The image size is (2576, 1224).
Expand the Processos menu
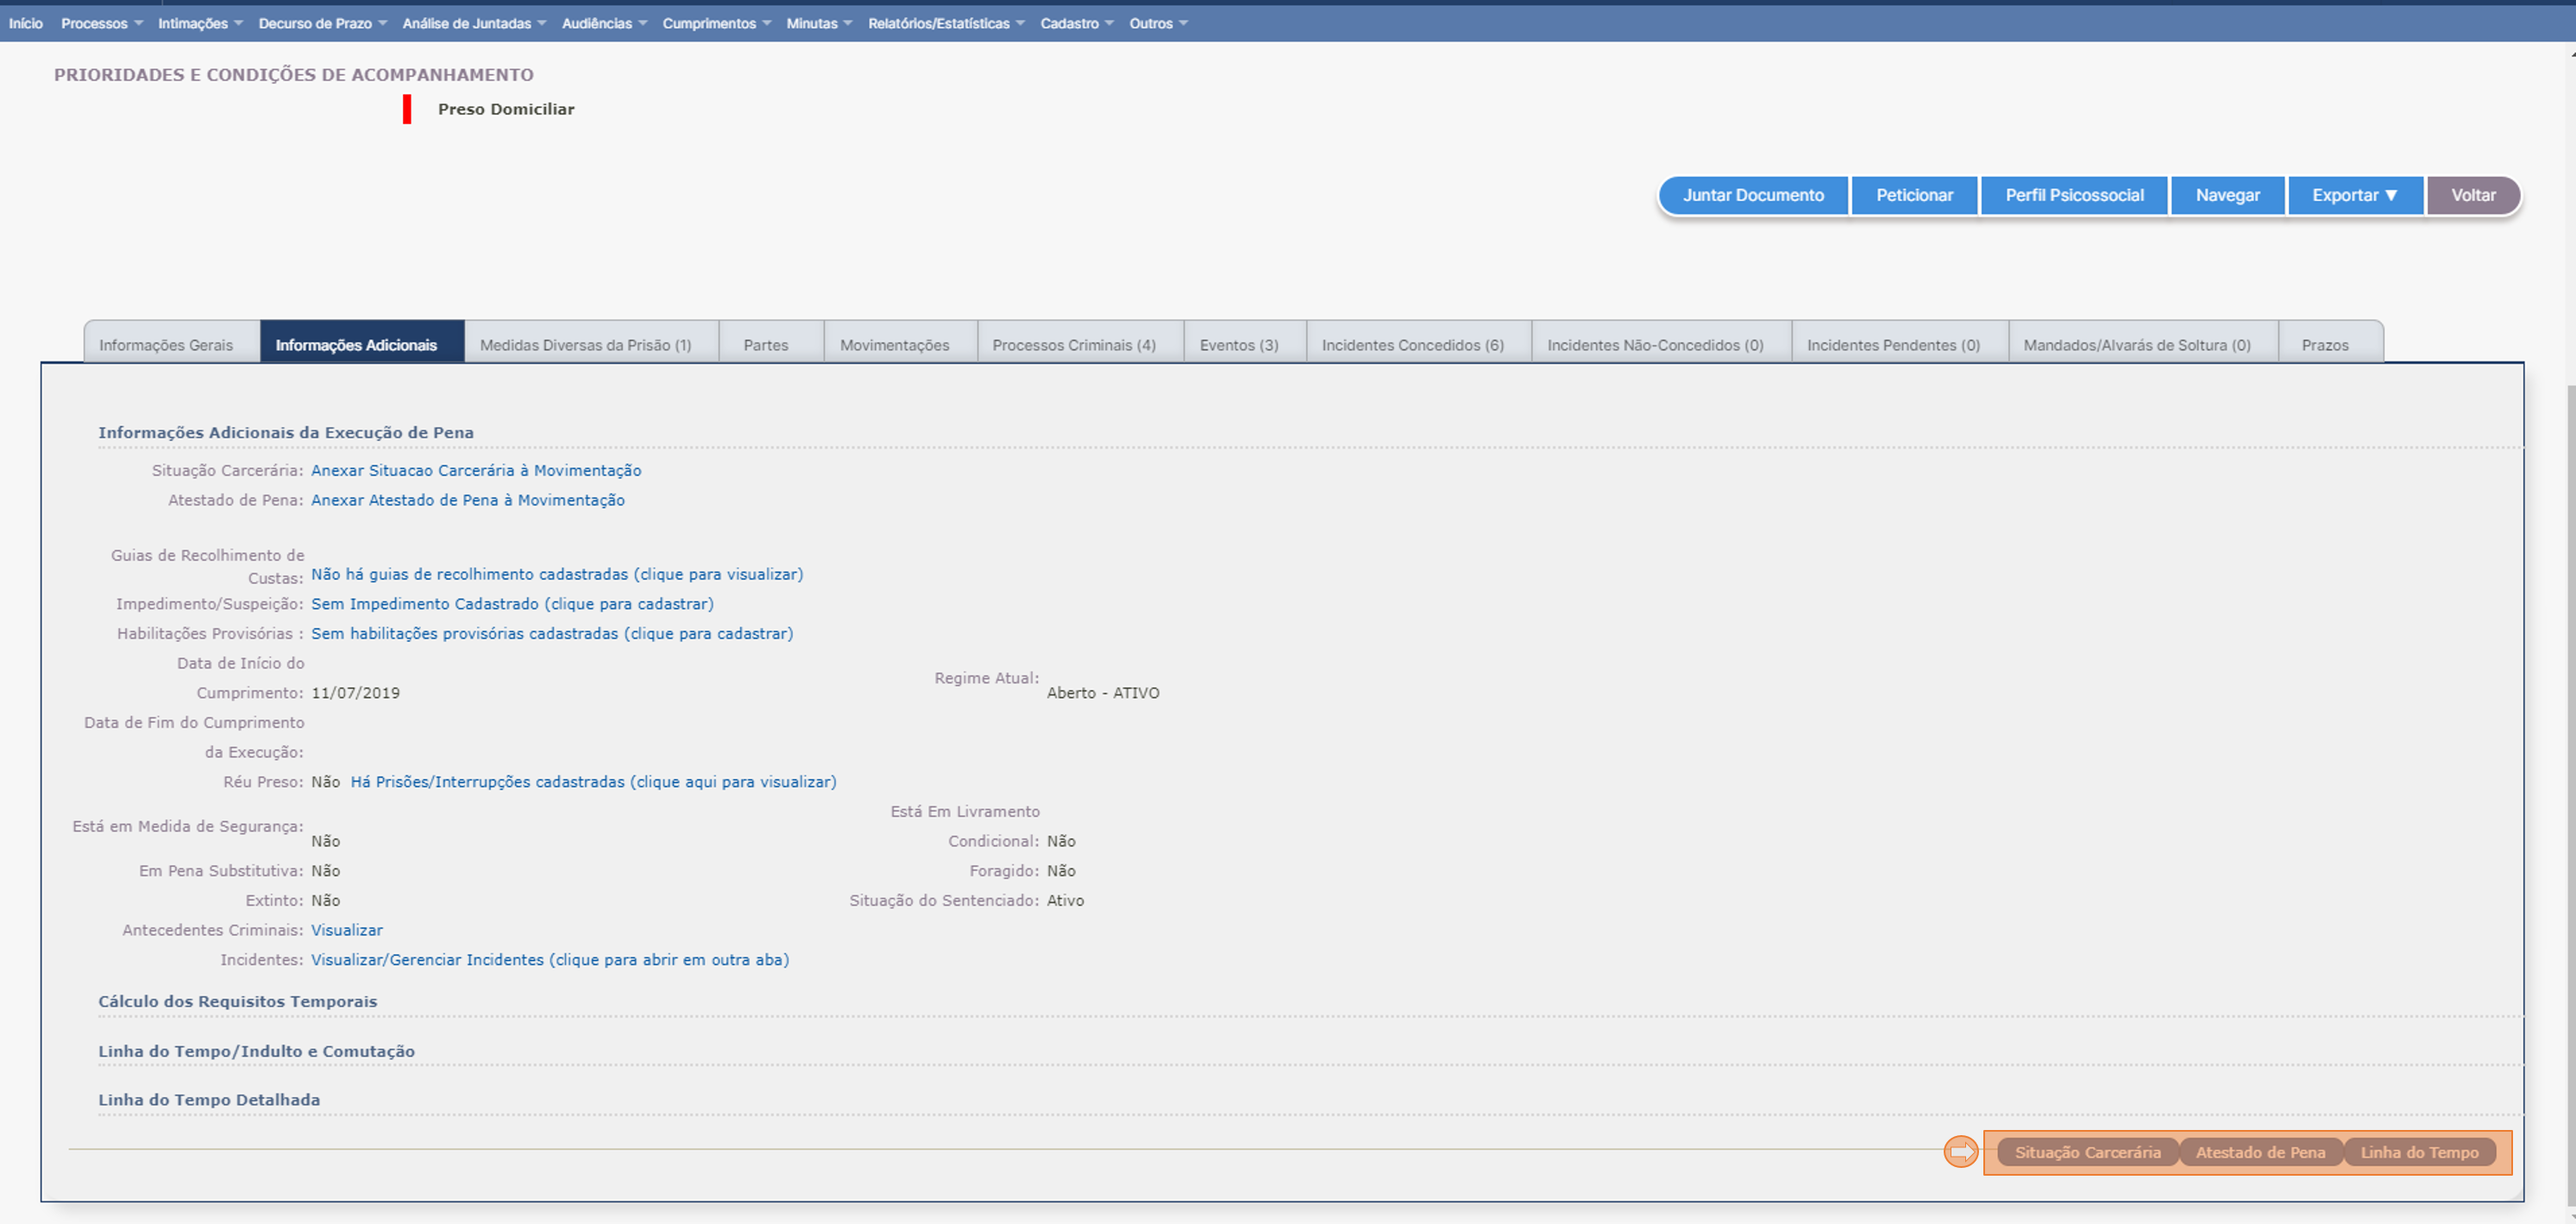click(101, 23)
